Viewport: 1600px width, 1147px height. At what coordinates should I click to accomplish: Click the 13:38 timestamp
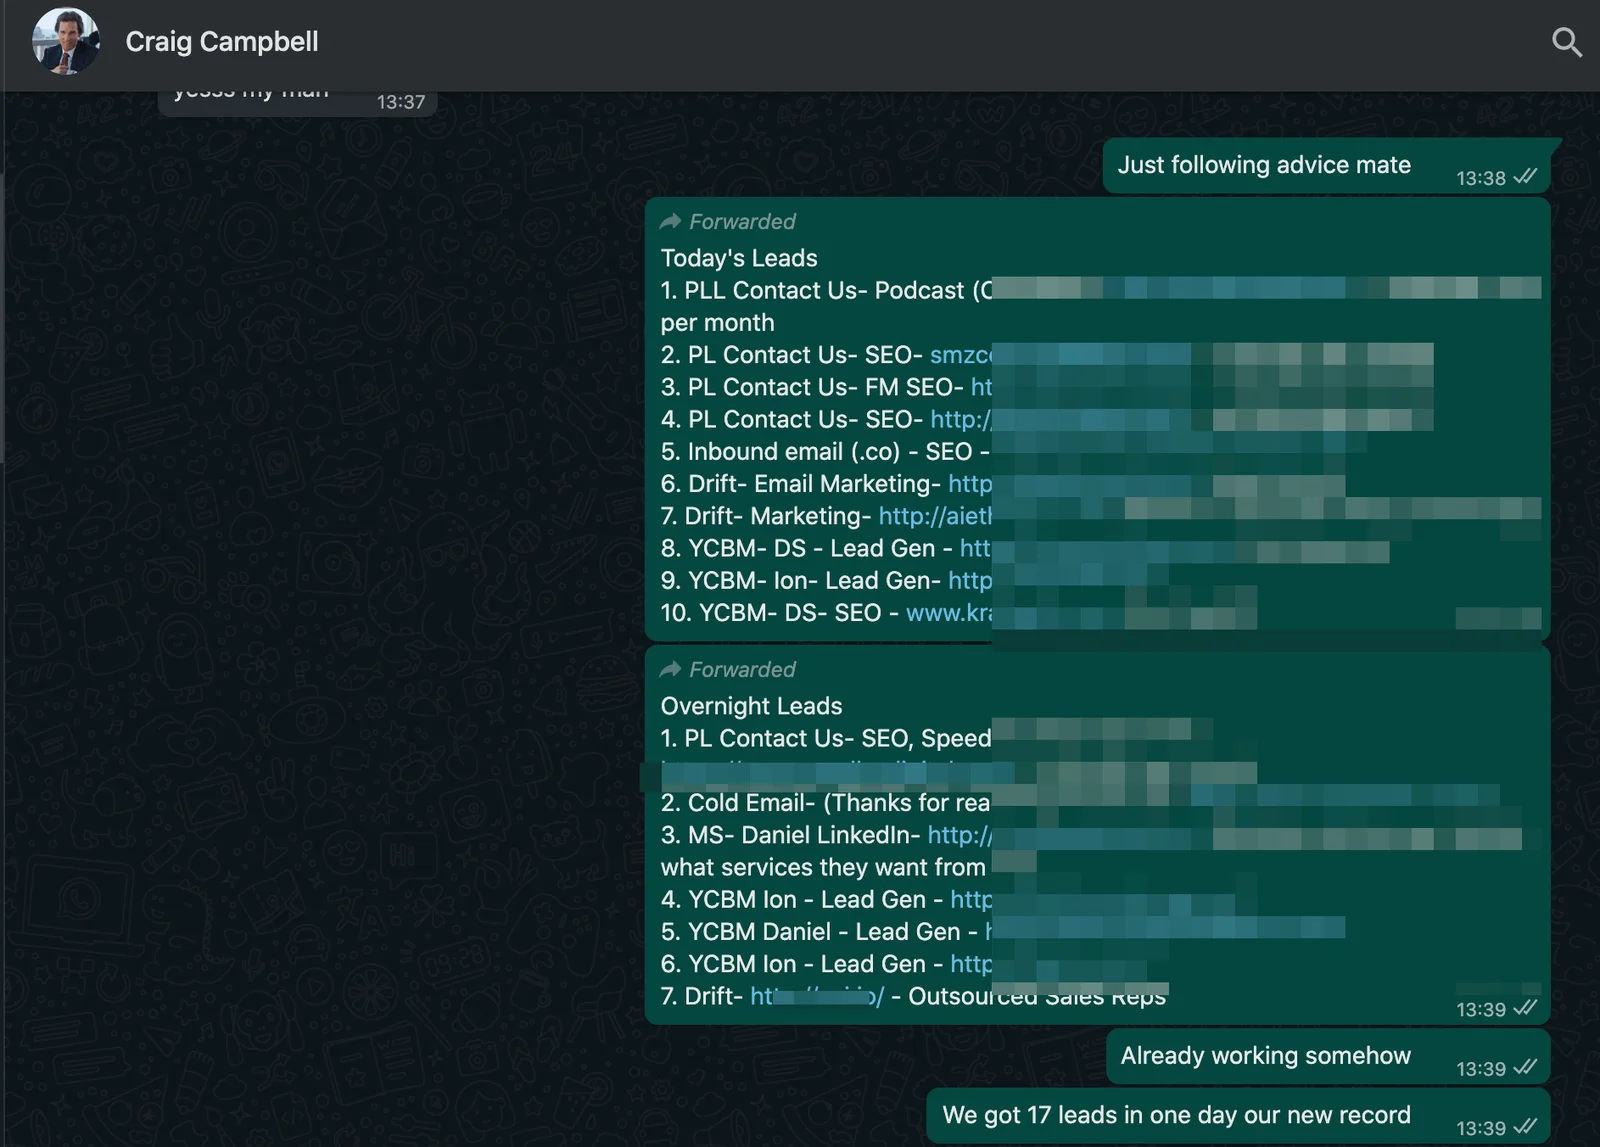(x=1480, y=178)
